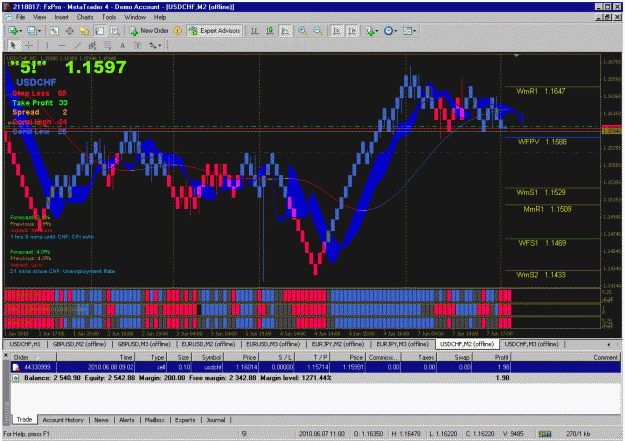The height and width of the screenshot is (441, 625).
Task: Toggle the Data Window panel
Action: (x=70, y=31)
